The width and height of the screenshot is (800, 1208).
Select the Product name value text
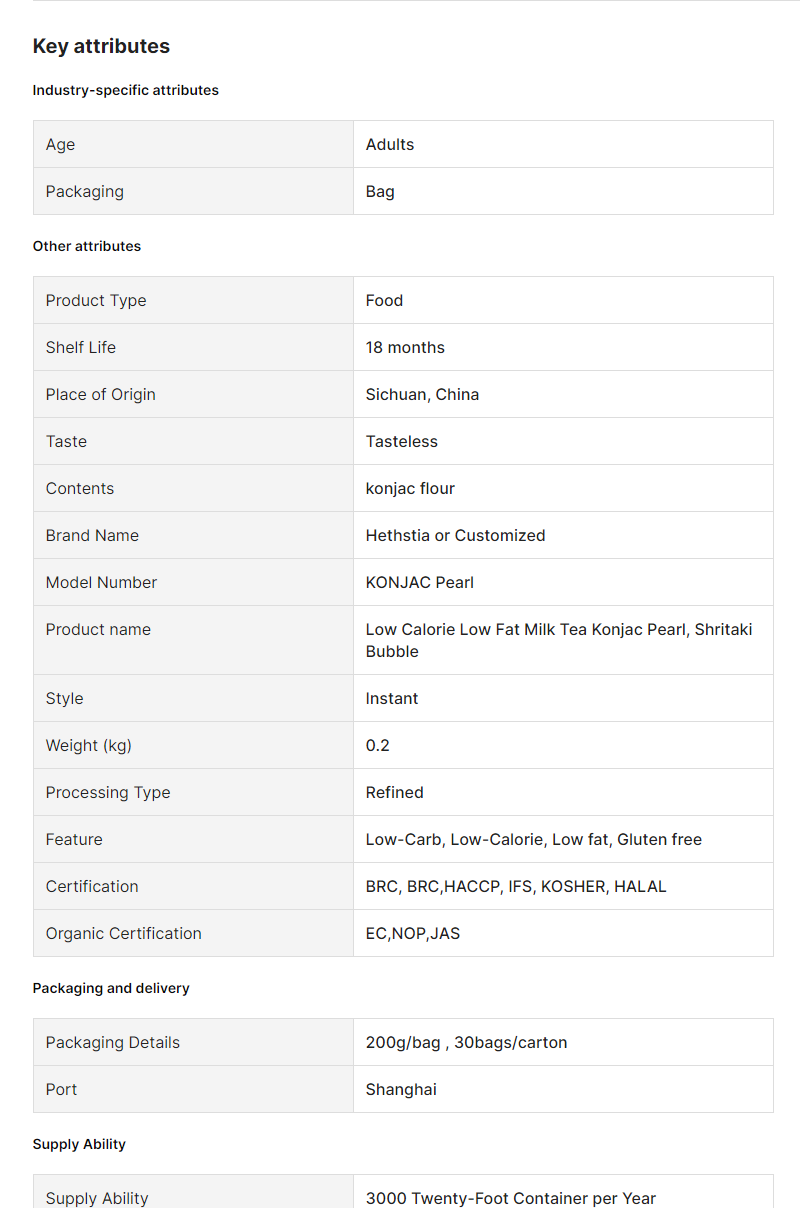(559, 640)
